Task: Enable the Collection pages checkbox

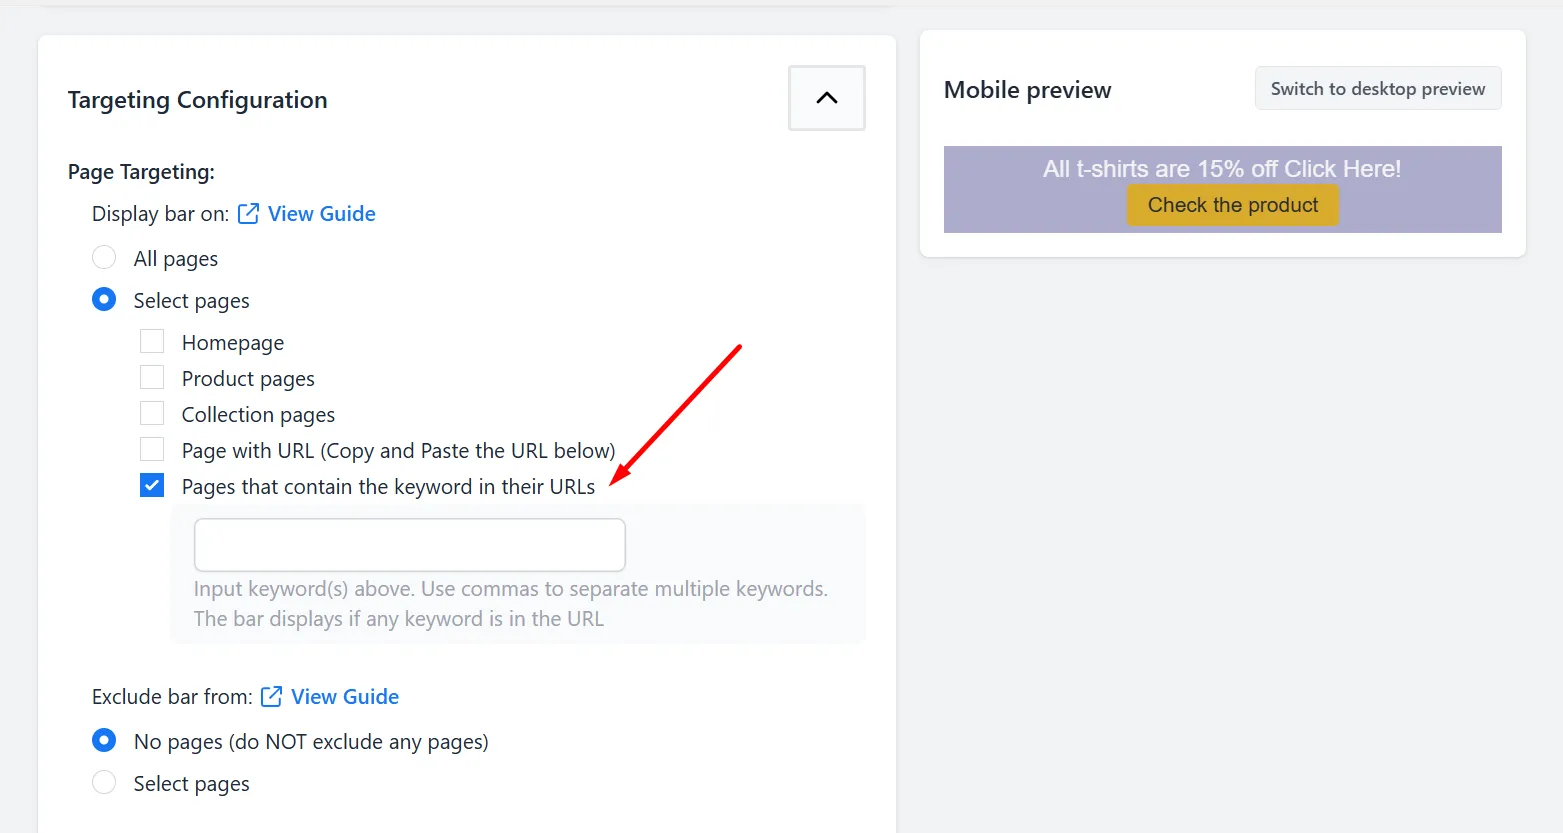Action: [152, 414]
